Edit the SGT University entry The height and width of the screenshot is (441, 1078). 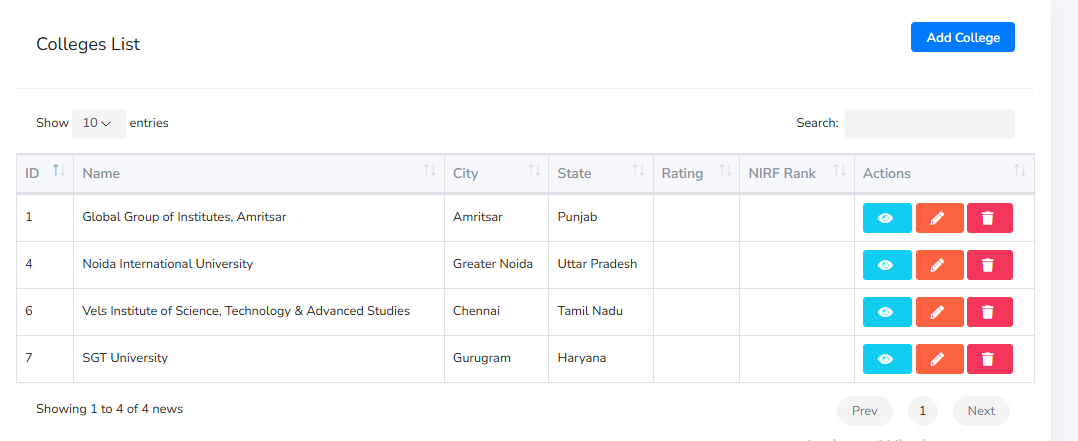click(x=939, y=359)
